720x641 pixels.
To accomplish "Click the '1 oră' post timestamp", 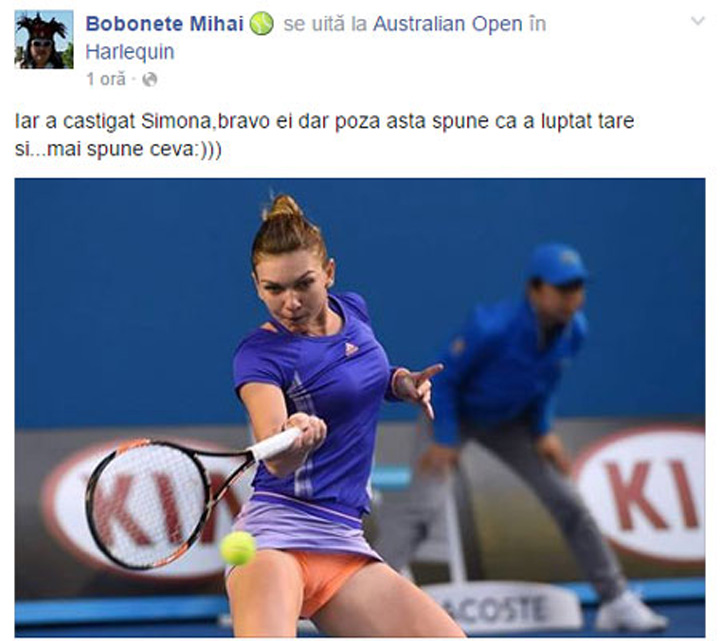I will coord(106,79).
